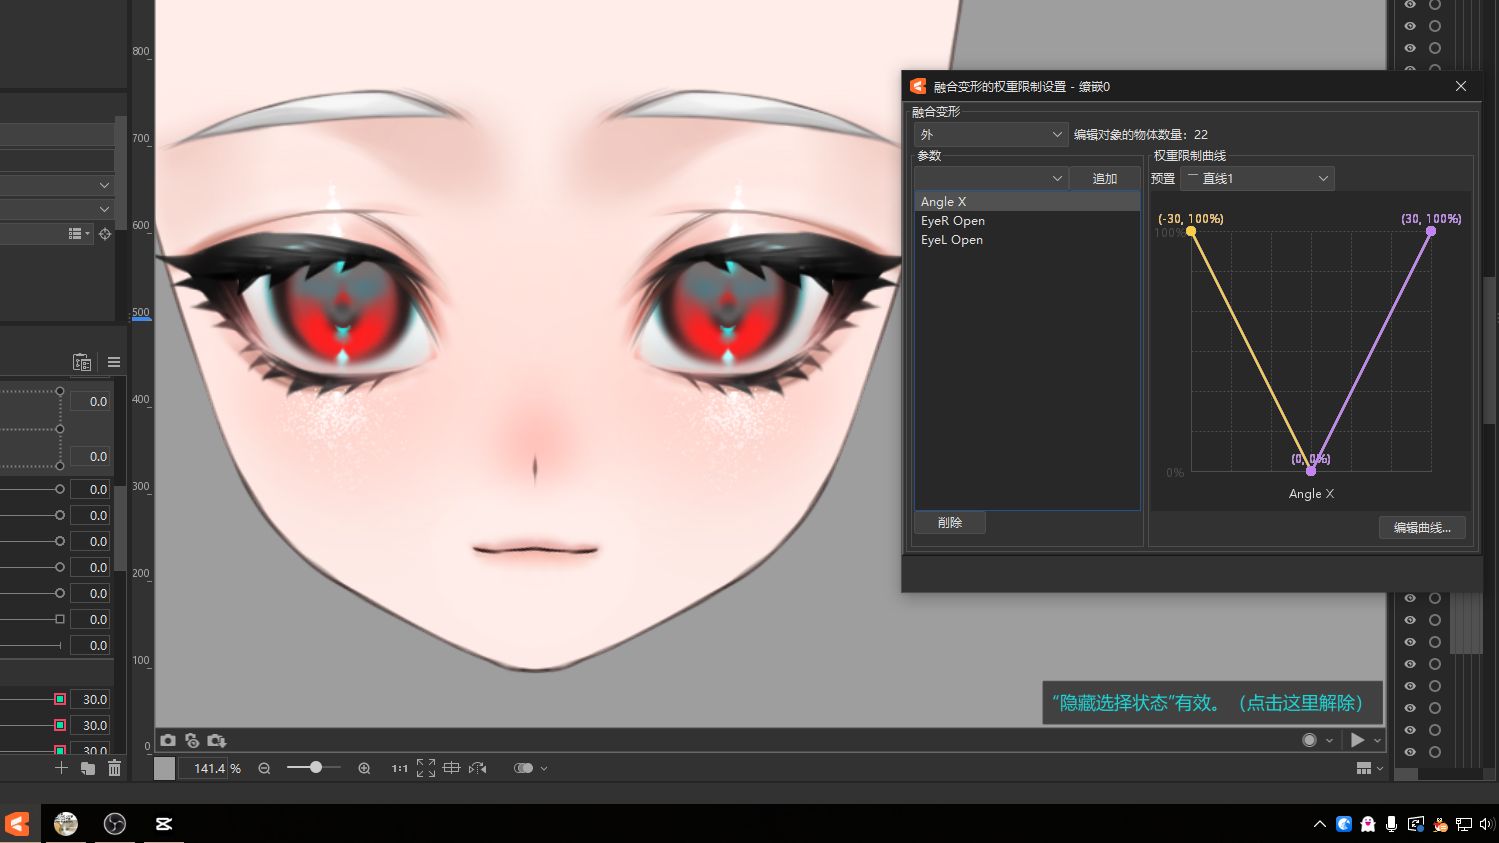Open the 外 blend shape dropdown

(990, 134)
